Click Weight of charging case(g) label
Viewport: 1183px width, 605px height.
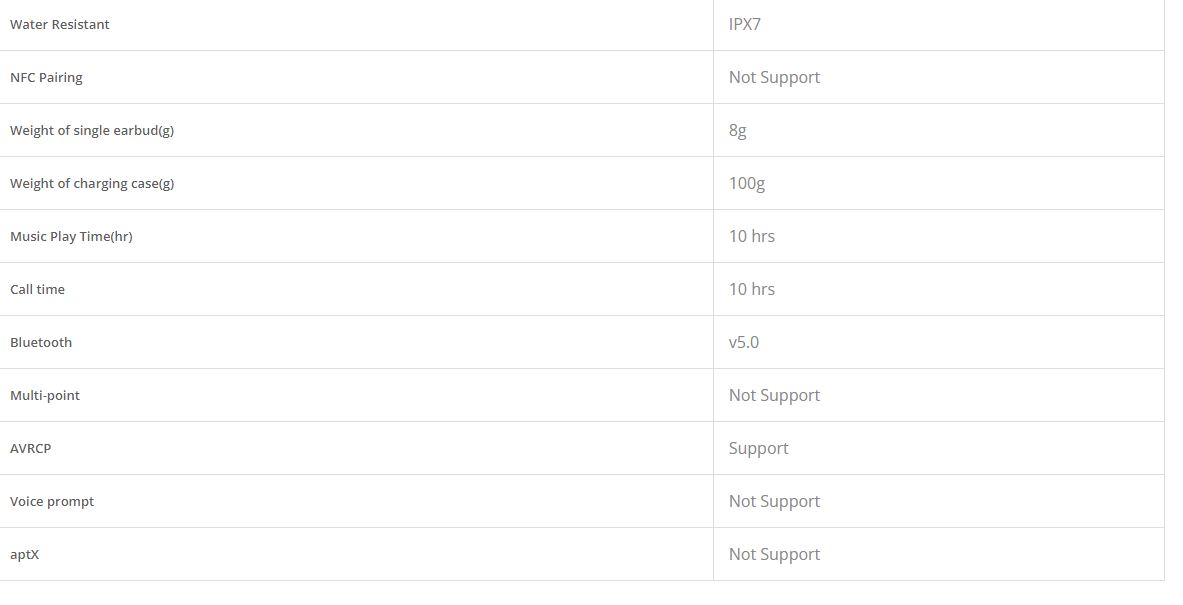click(92, 183)
